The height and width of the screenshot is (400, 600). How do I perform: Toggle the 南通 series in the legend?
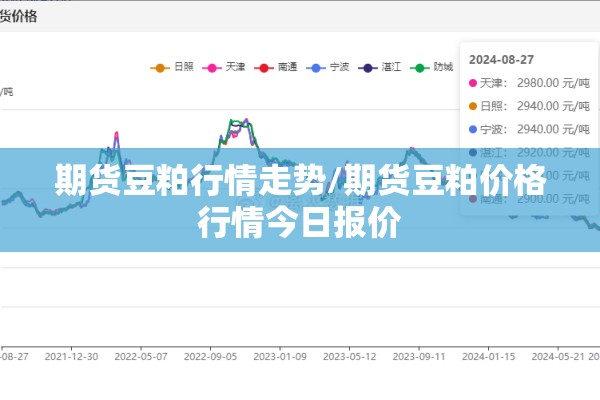pos(276,67)
